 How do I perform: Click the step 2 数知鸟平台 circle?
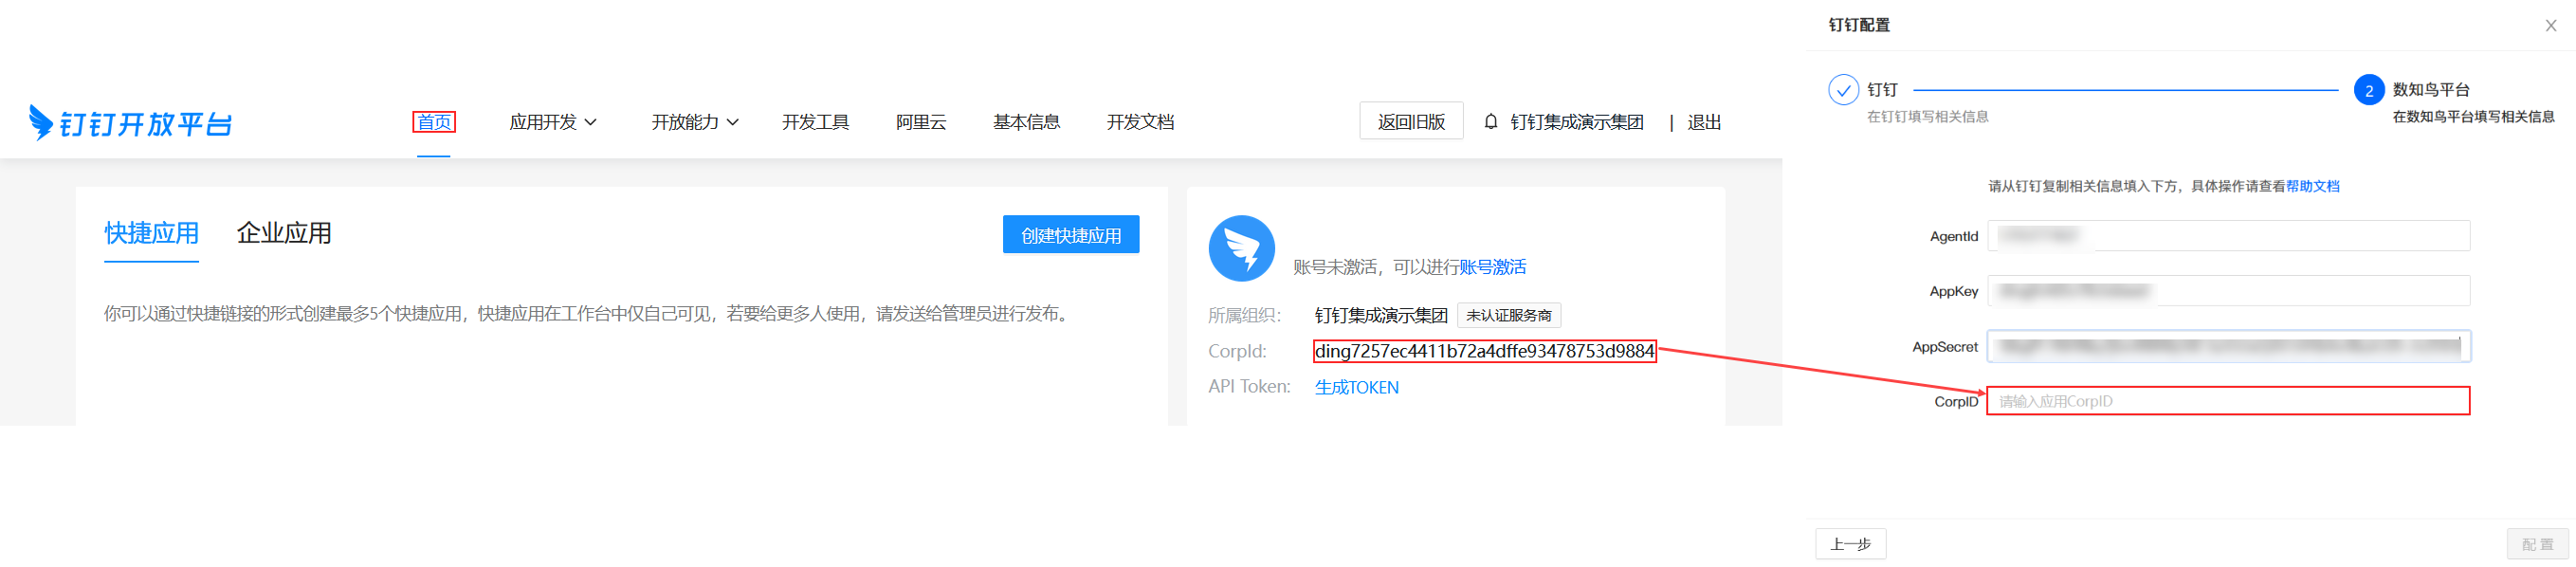point(2368,90)
